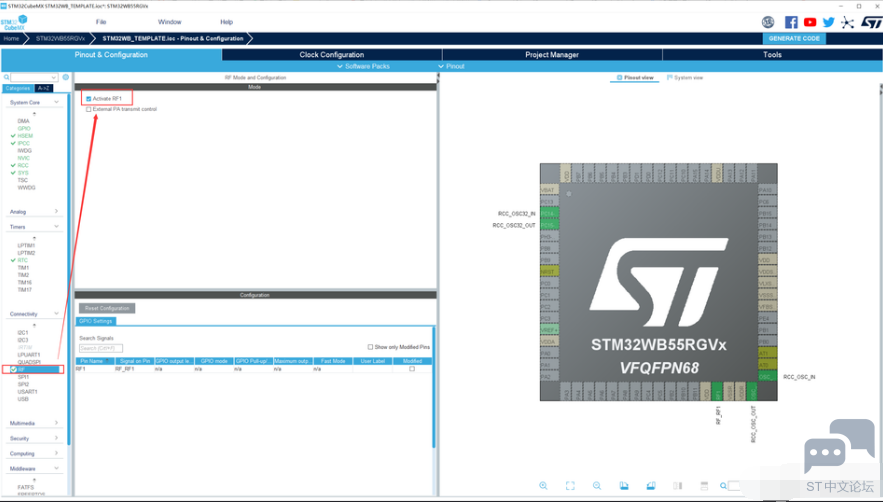Go to Home breadcrumb
This screenshot has height=502, width=883.
click(11, 38)
